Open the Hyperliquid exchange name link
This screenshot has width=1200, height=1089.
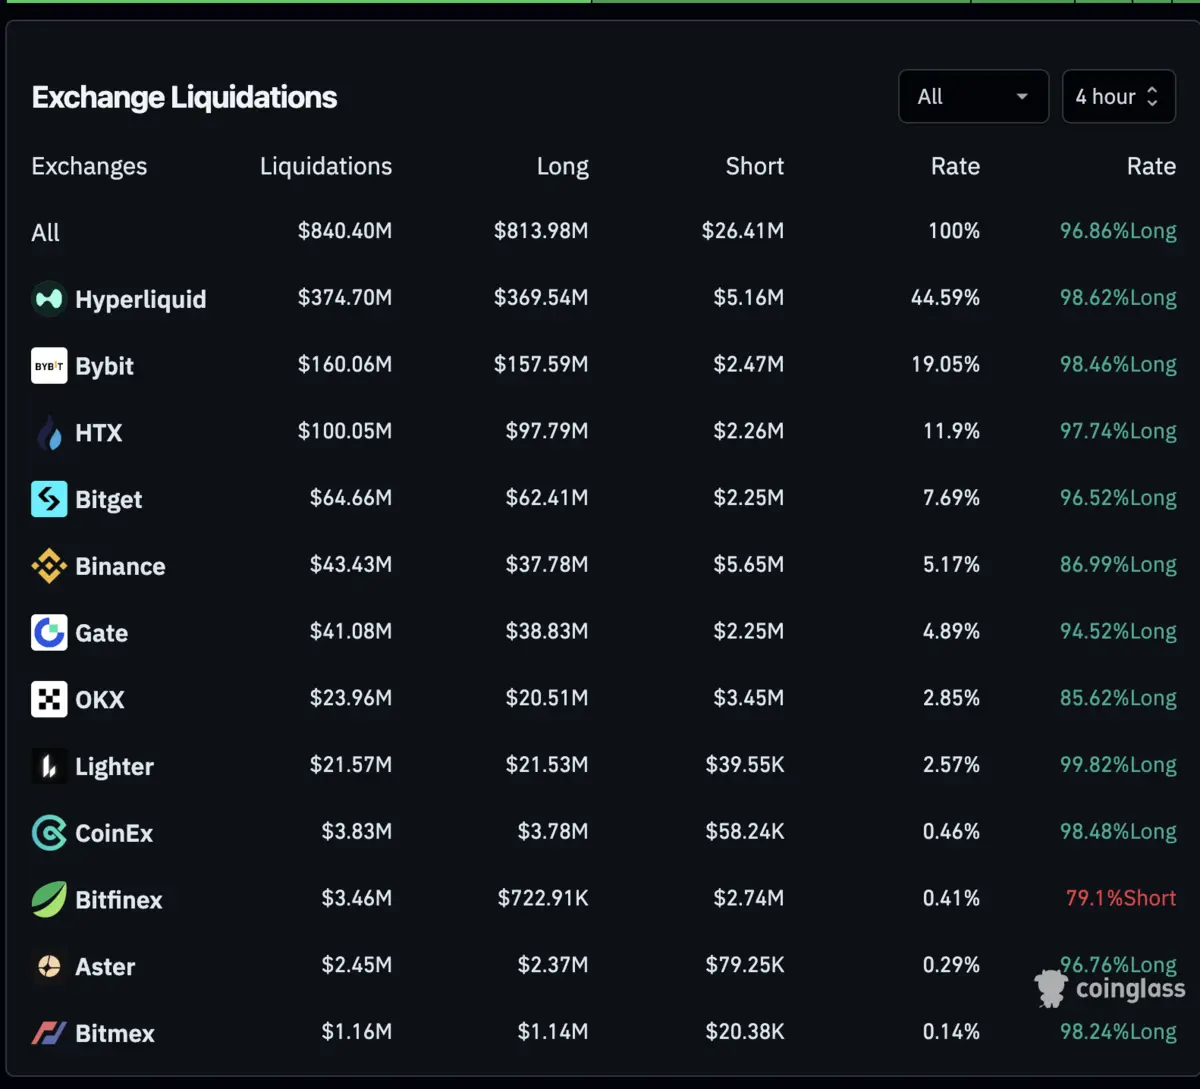coord(140,299)
